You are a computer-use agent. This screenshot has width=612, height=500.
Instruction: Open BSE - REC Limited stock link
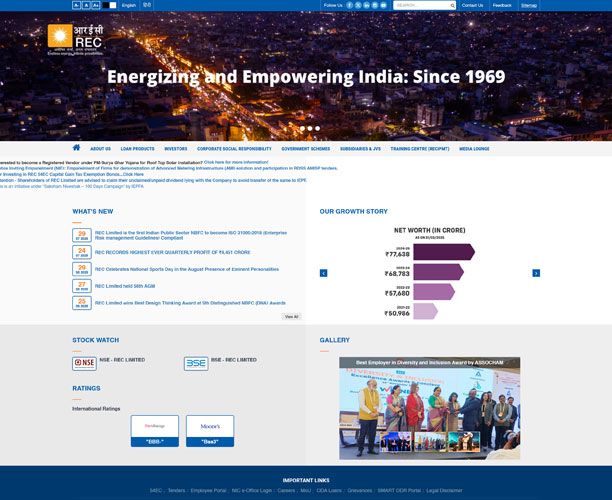pyautogui.click(x=234, y=360)
